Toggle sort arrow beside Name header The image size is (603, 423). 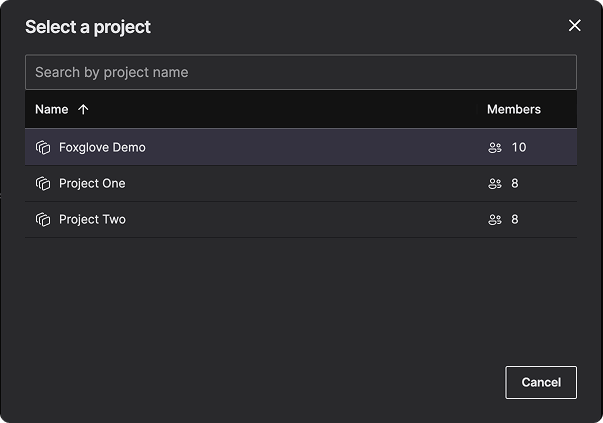[83, 110]
